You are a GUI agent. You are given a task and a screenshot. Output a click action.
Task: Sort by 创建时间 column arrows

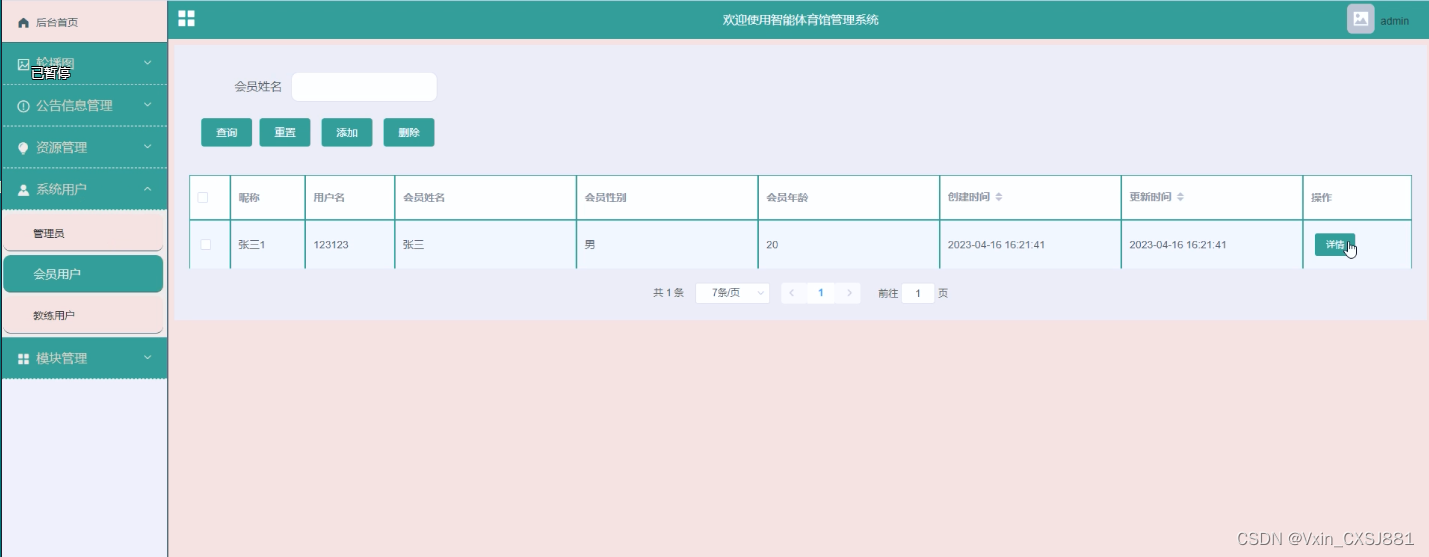click(x=999, y=197)
